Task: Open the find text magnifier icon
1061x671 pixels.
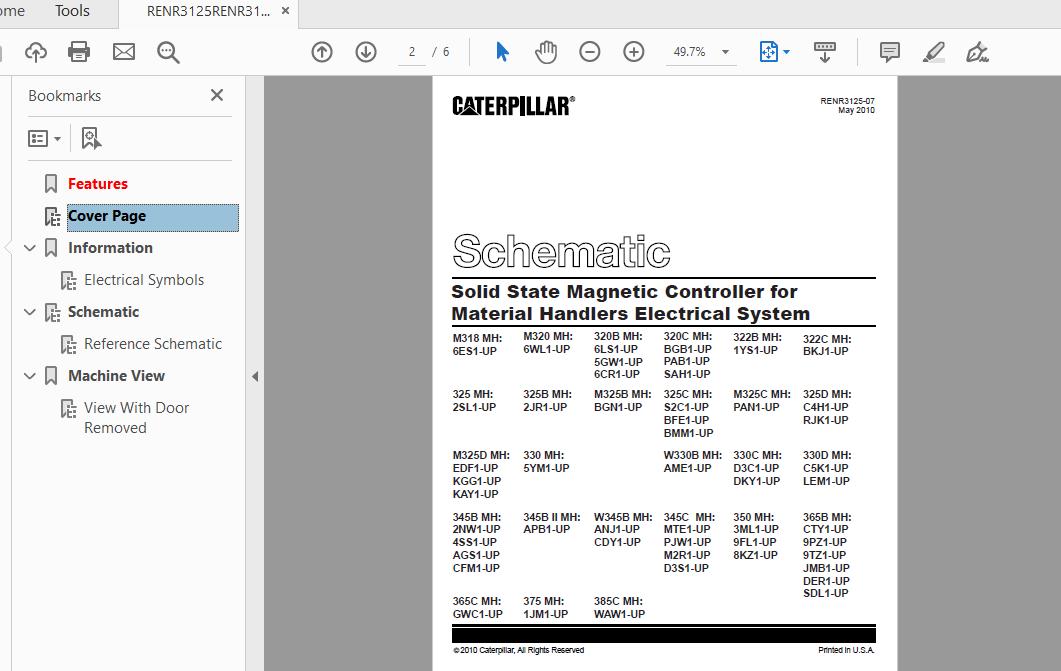Action: point(168,52)
